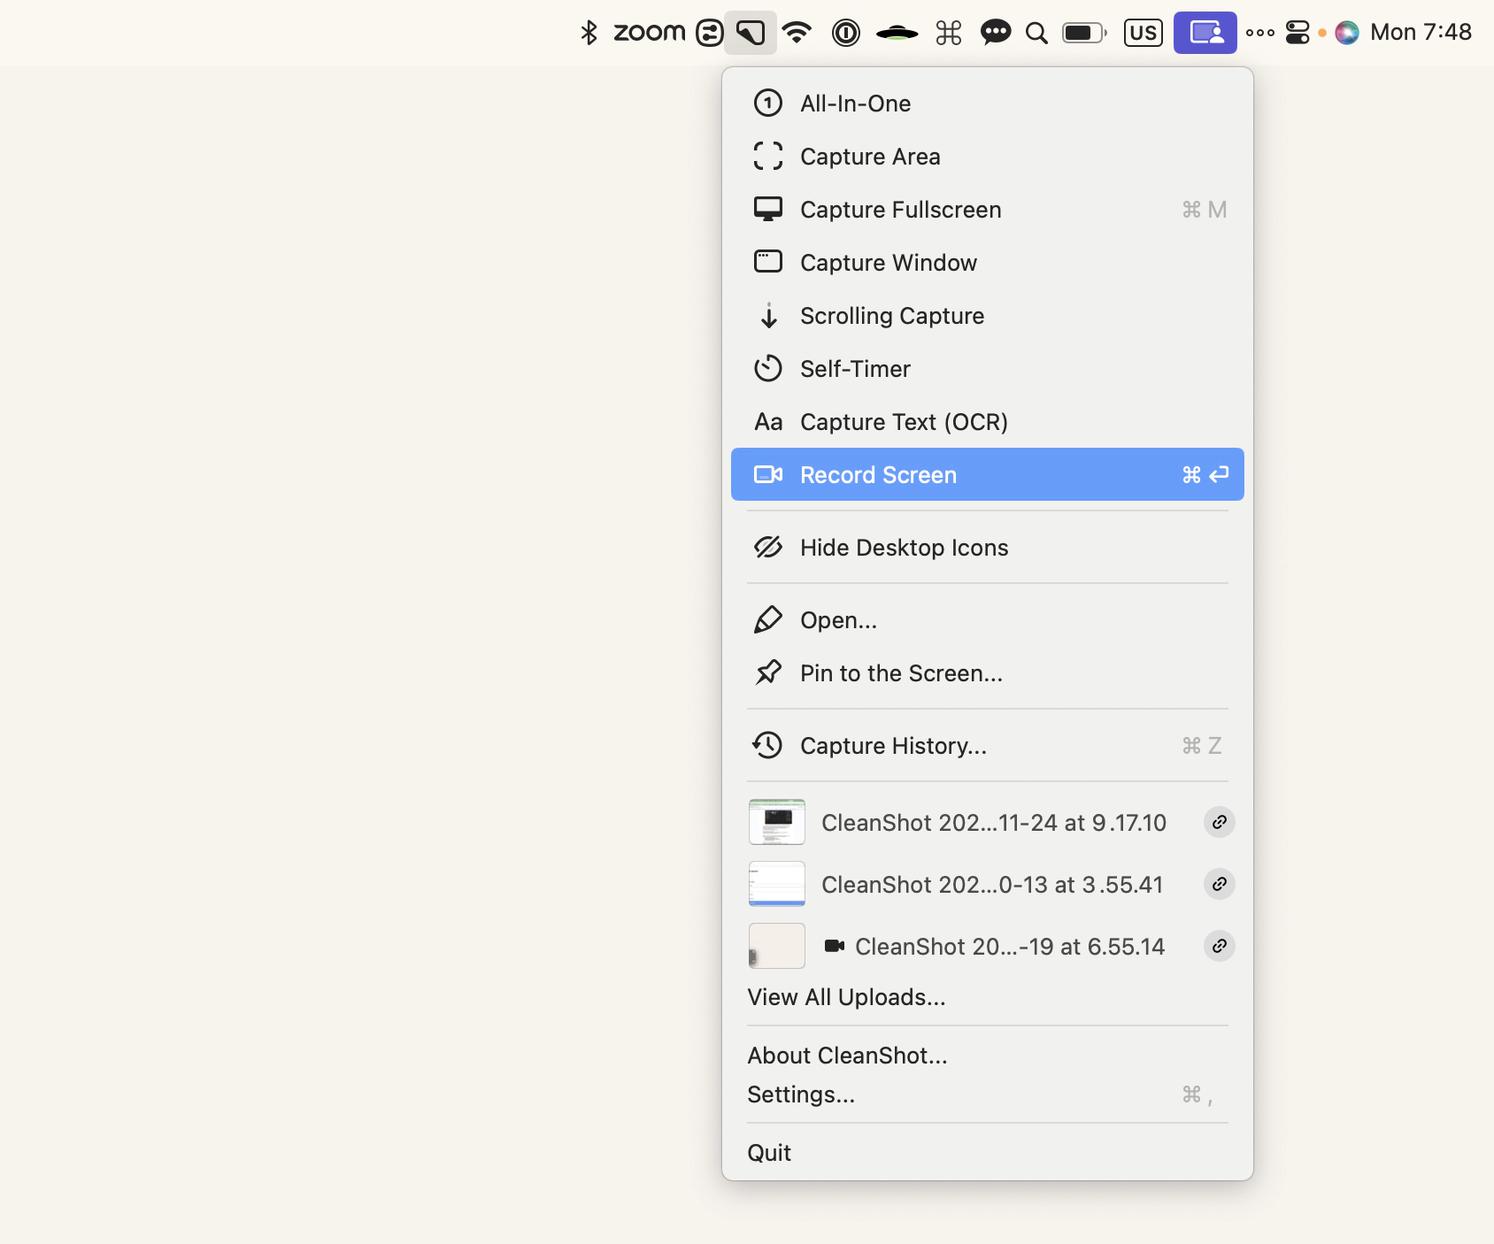
Task: Open the US input source menu
Action: pyautogui.click(x=1142, y=33)
